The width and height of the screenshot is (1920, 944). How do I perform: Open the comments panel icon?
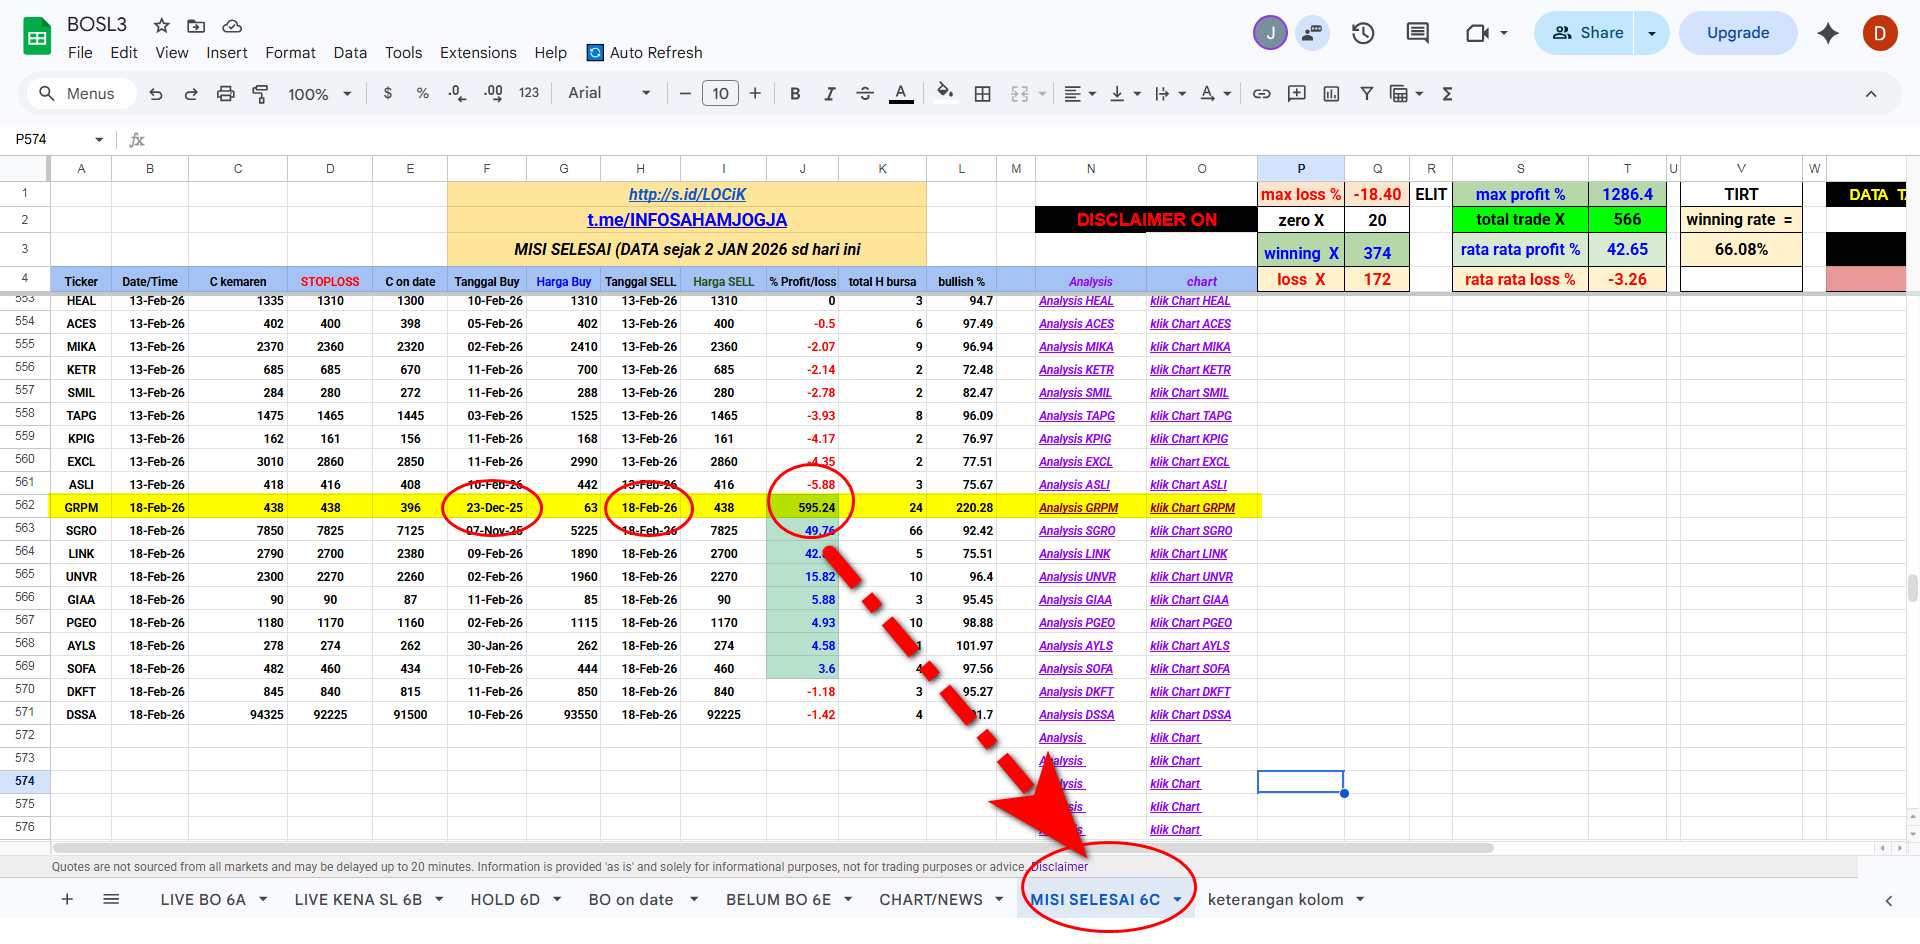click(x=1417, y=33)
